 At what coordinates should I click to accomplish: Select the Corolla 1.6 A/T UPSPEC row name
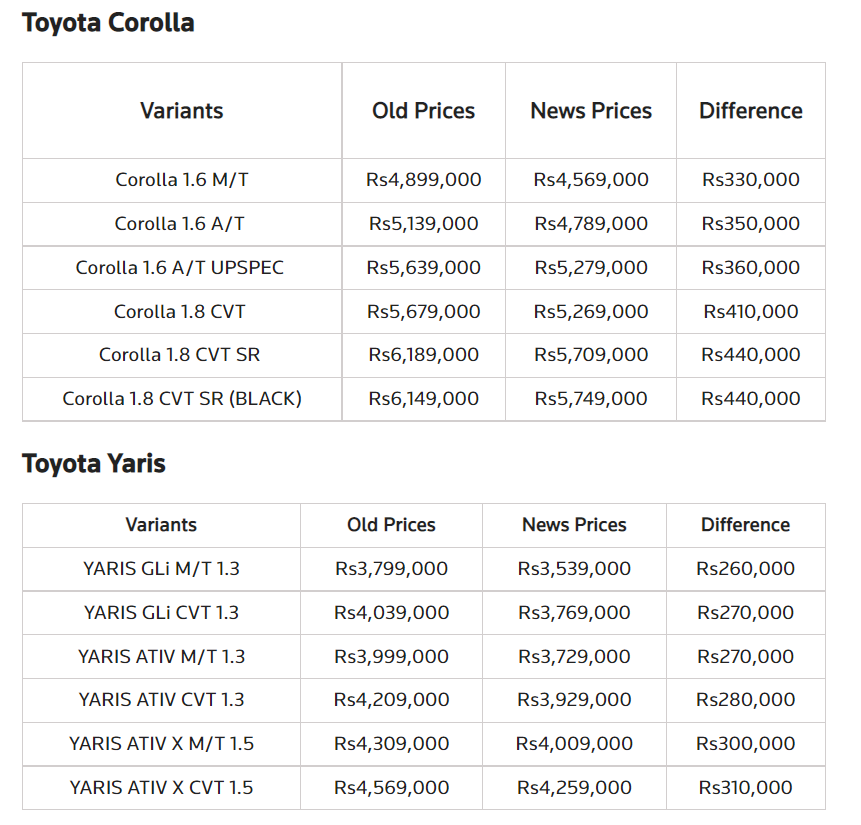click(x=180, y=268)
